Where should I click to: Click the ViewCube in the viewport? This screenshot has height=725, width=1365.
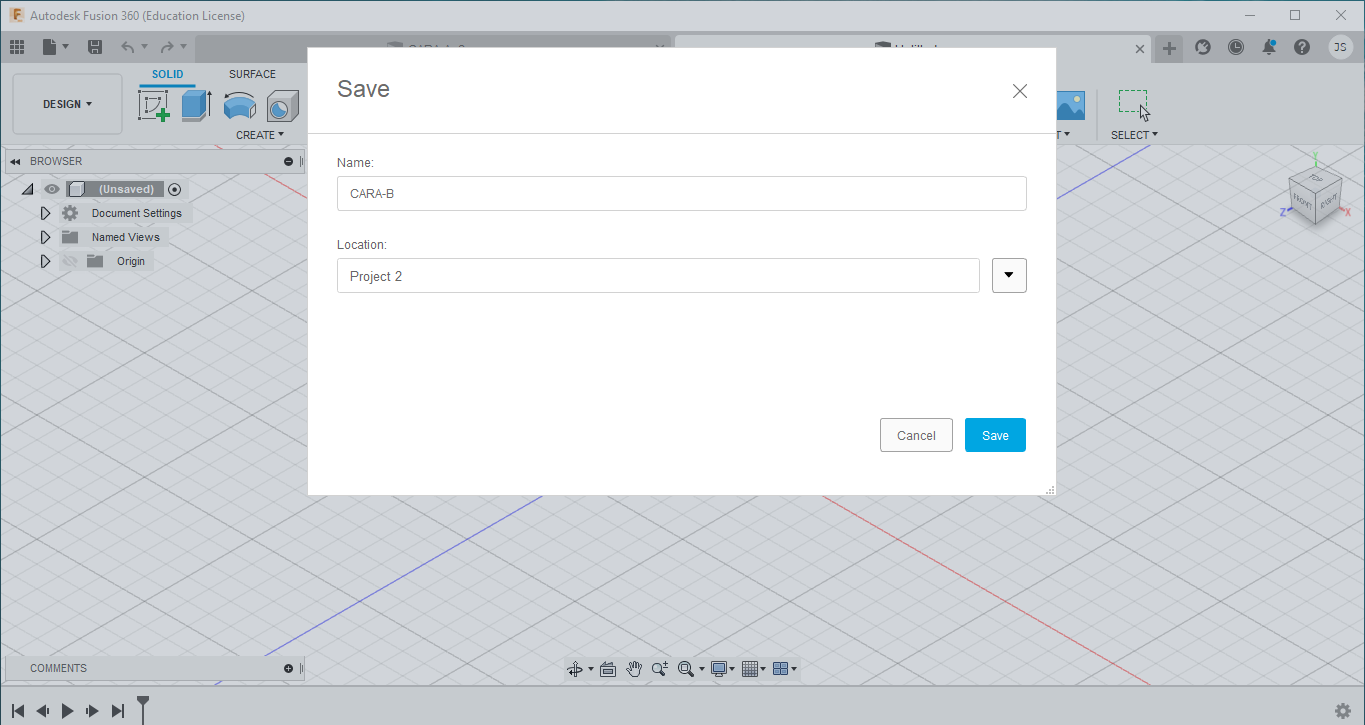(1316, 198)
